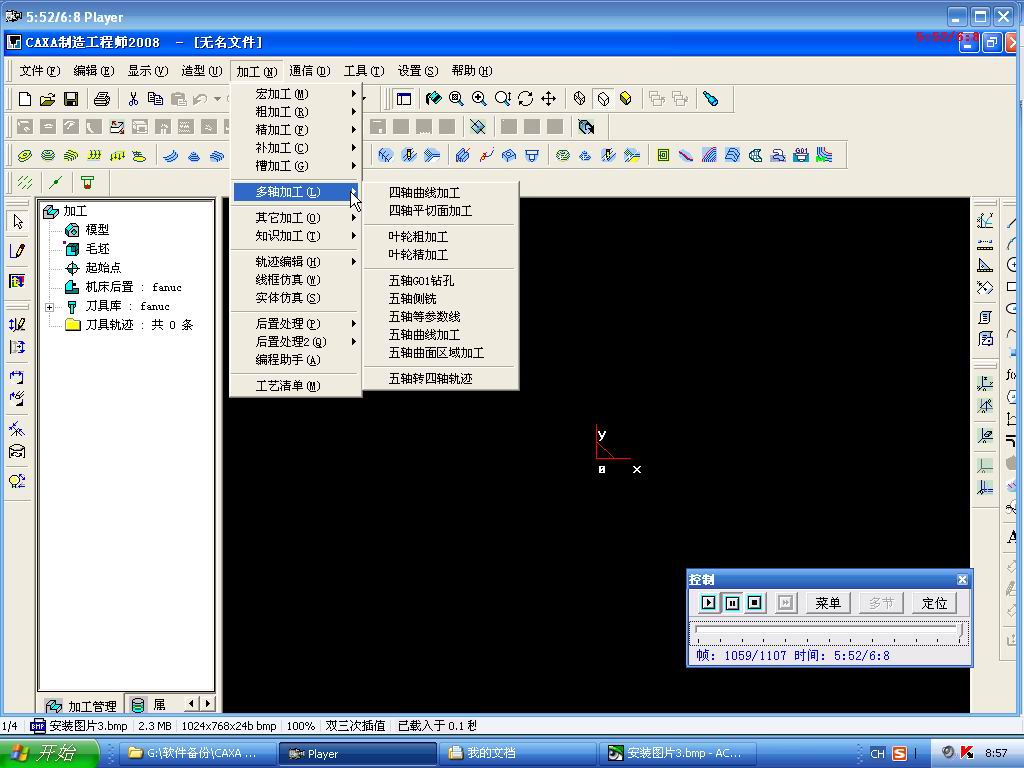Click the yellow shaded display cube icon
This screenshot has height=768, width=1024.
coord(626,99)
